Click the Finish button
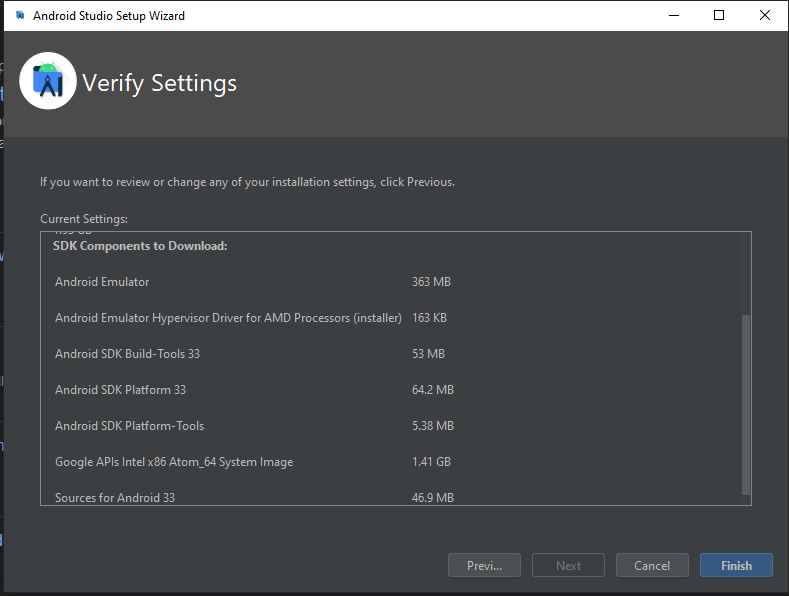789x596 pixels. (x=736, y=565)
